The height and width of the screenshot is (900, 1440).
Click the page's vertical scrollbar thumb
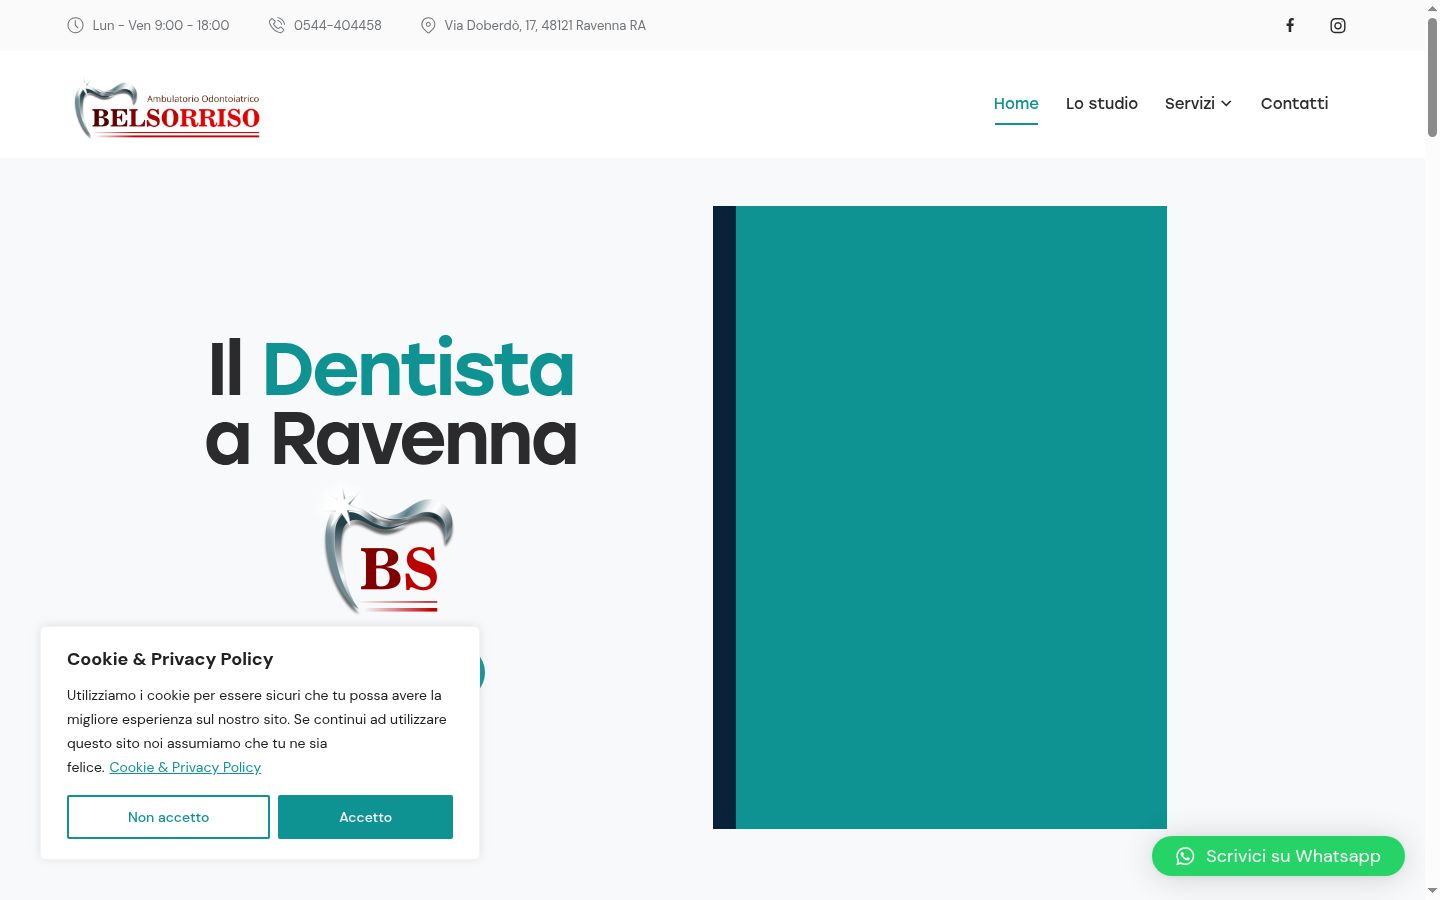point(1432,76)
